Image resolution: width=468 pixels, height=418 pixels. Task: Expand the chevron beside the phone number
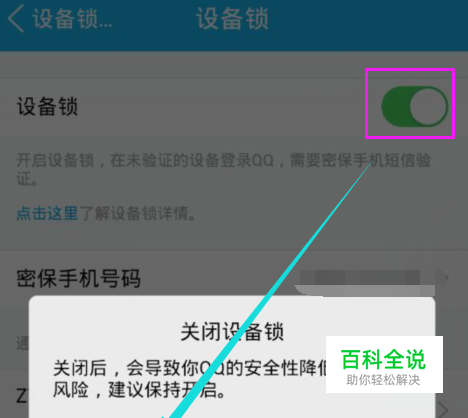[x=445, y=278]
